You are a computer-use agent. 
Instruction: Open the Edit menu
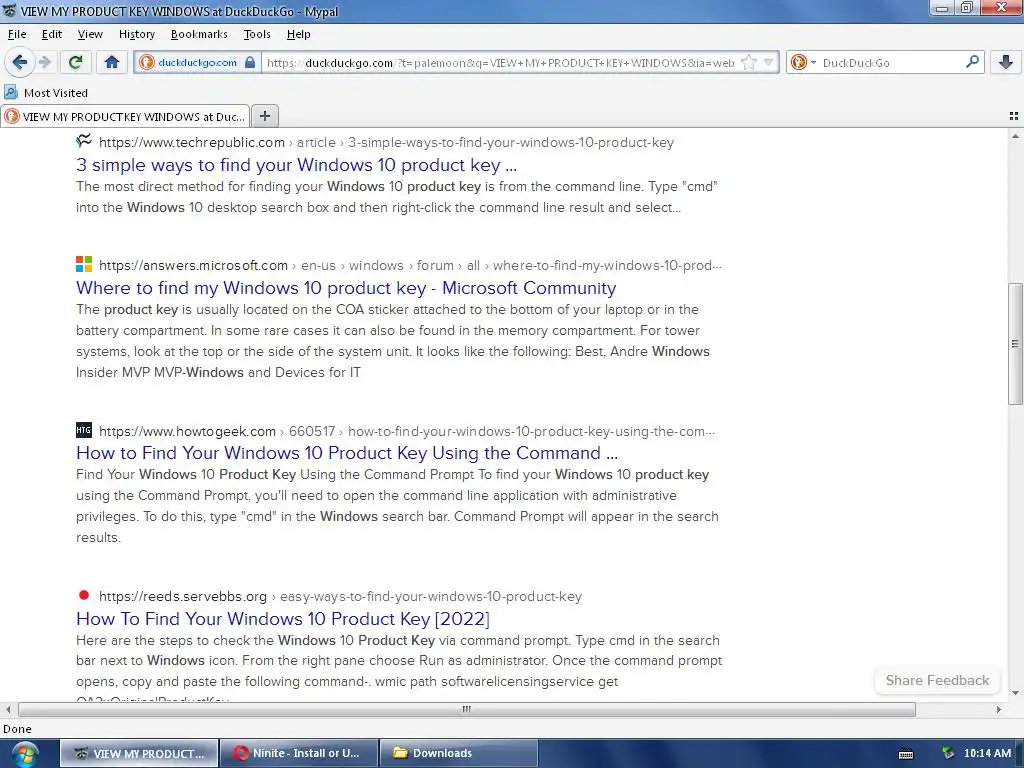click(52, 34)
